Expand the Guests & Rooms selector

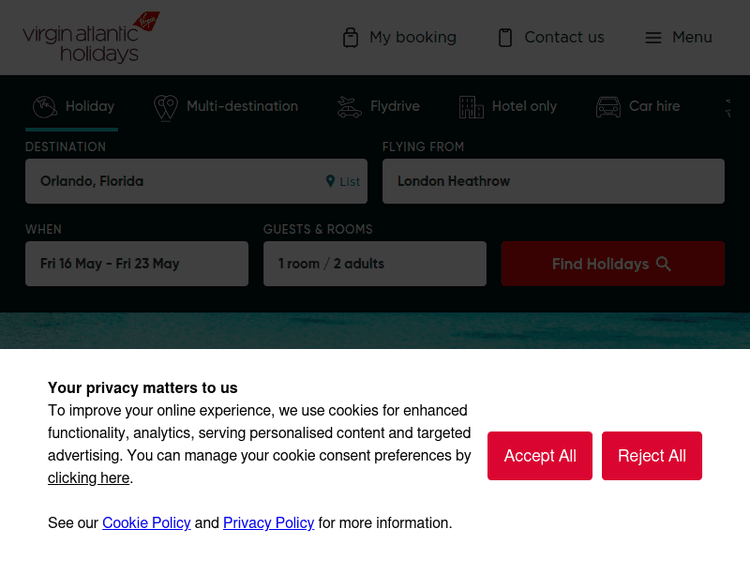pos(374,264)
